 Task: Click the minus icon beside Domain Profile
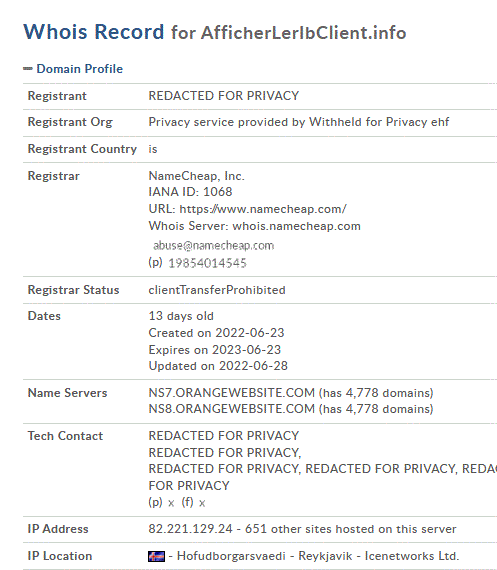[28, 69]
